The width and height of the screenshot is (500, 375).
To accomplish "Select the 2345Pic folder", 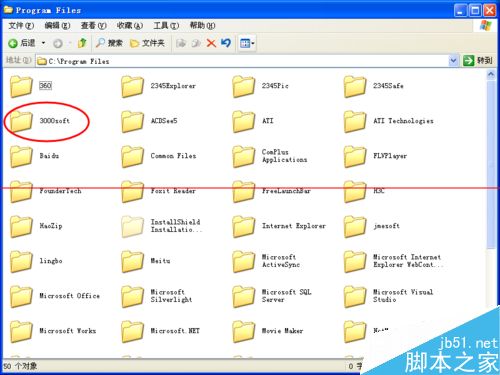I will tap(260, 86).
